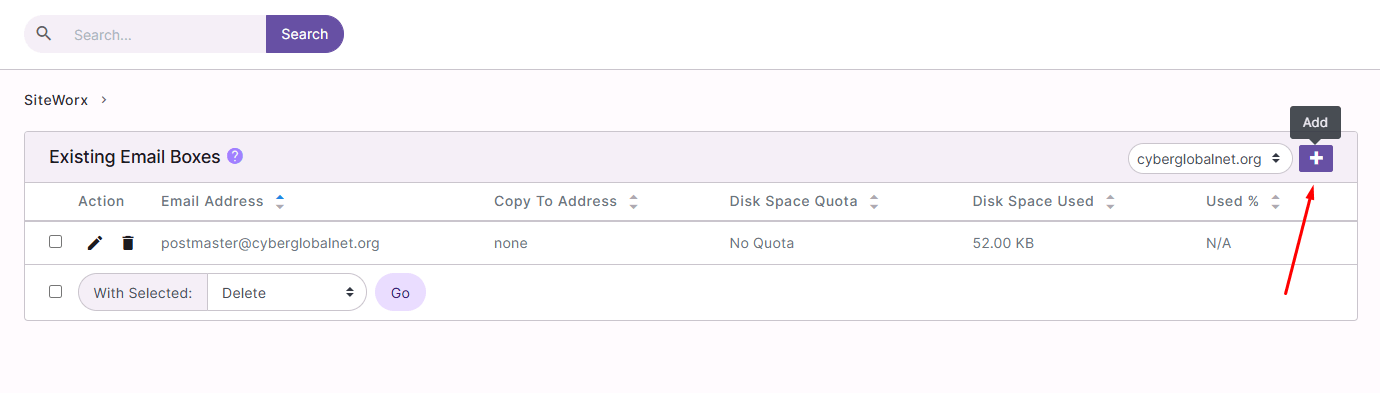
Task: Check the postmaster@cyberglobalnet.org row checkbox
Action: click(56, 242)
